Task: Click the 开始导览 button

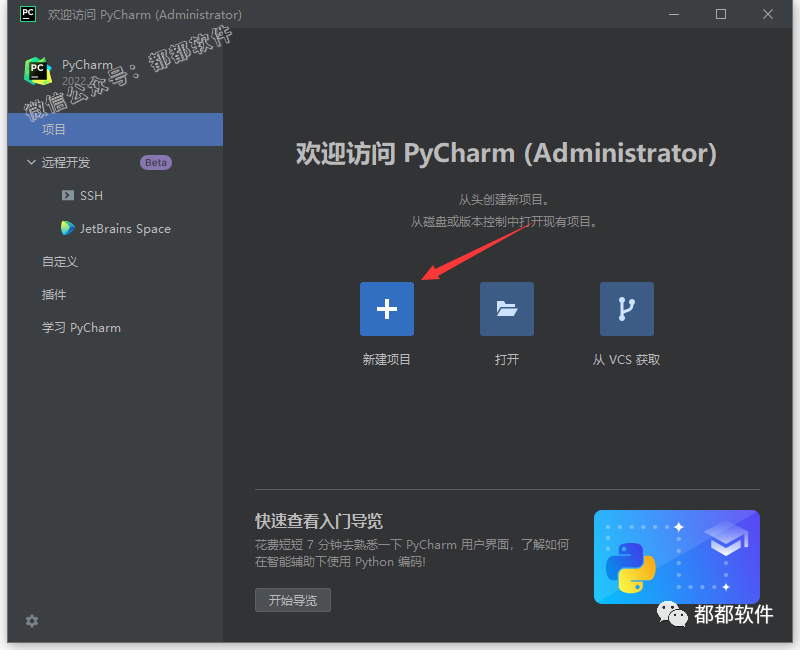Action: point(293,600)
